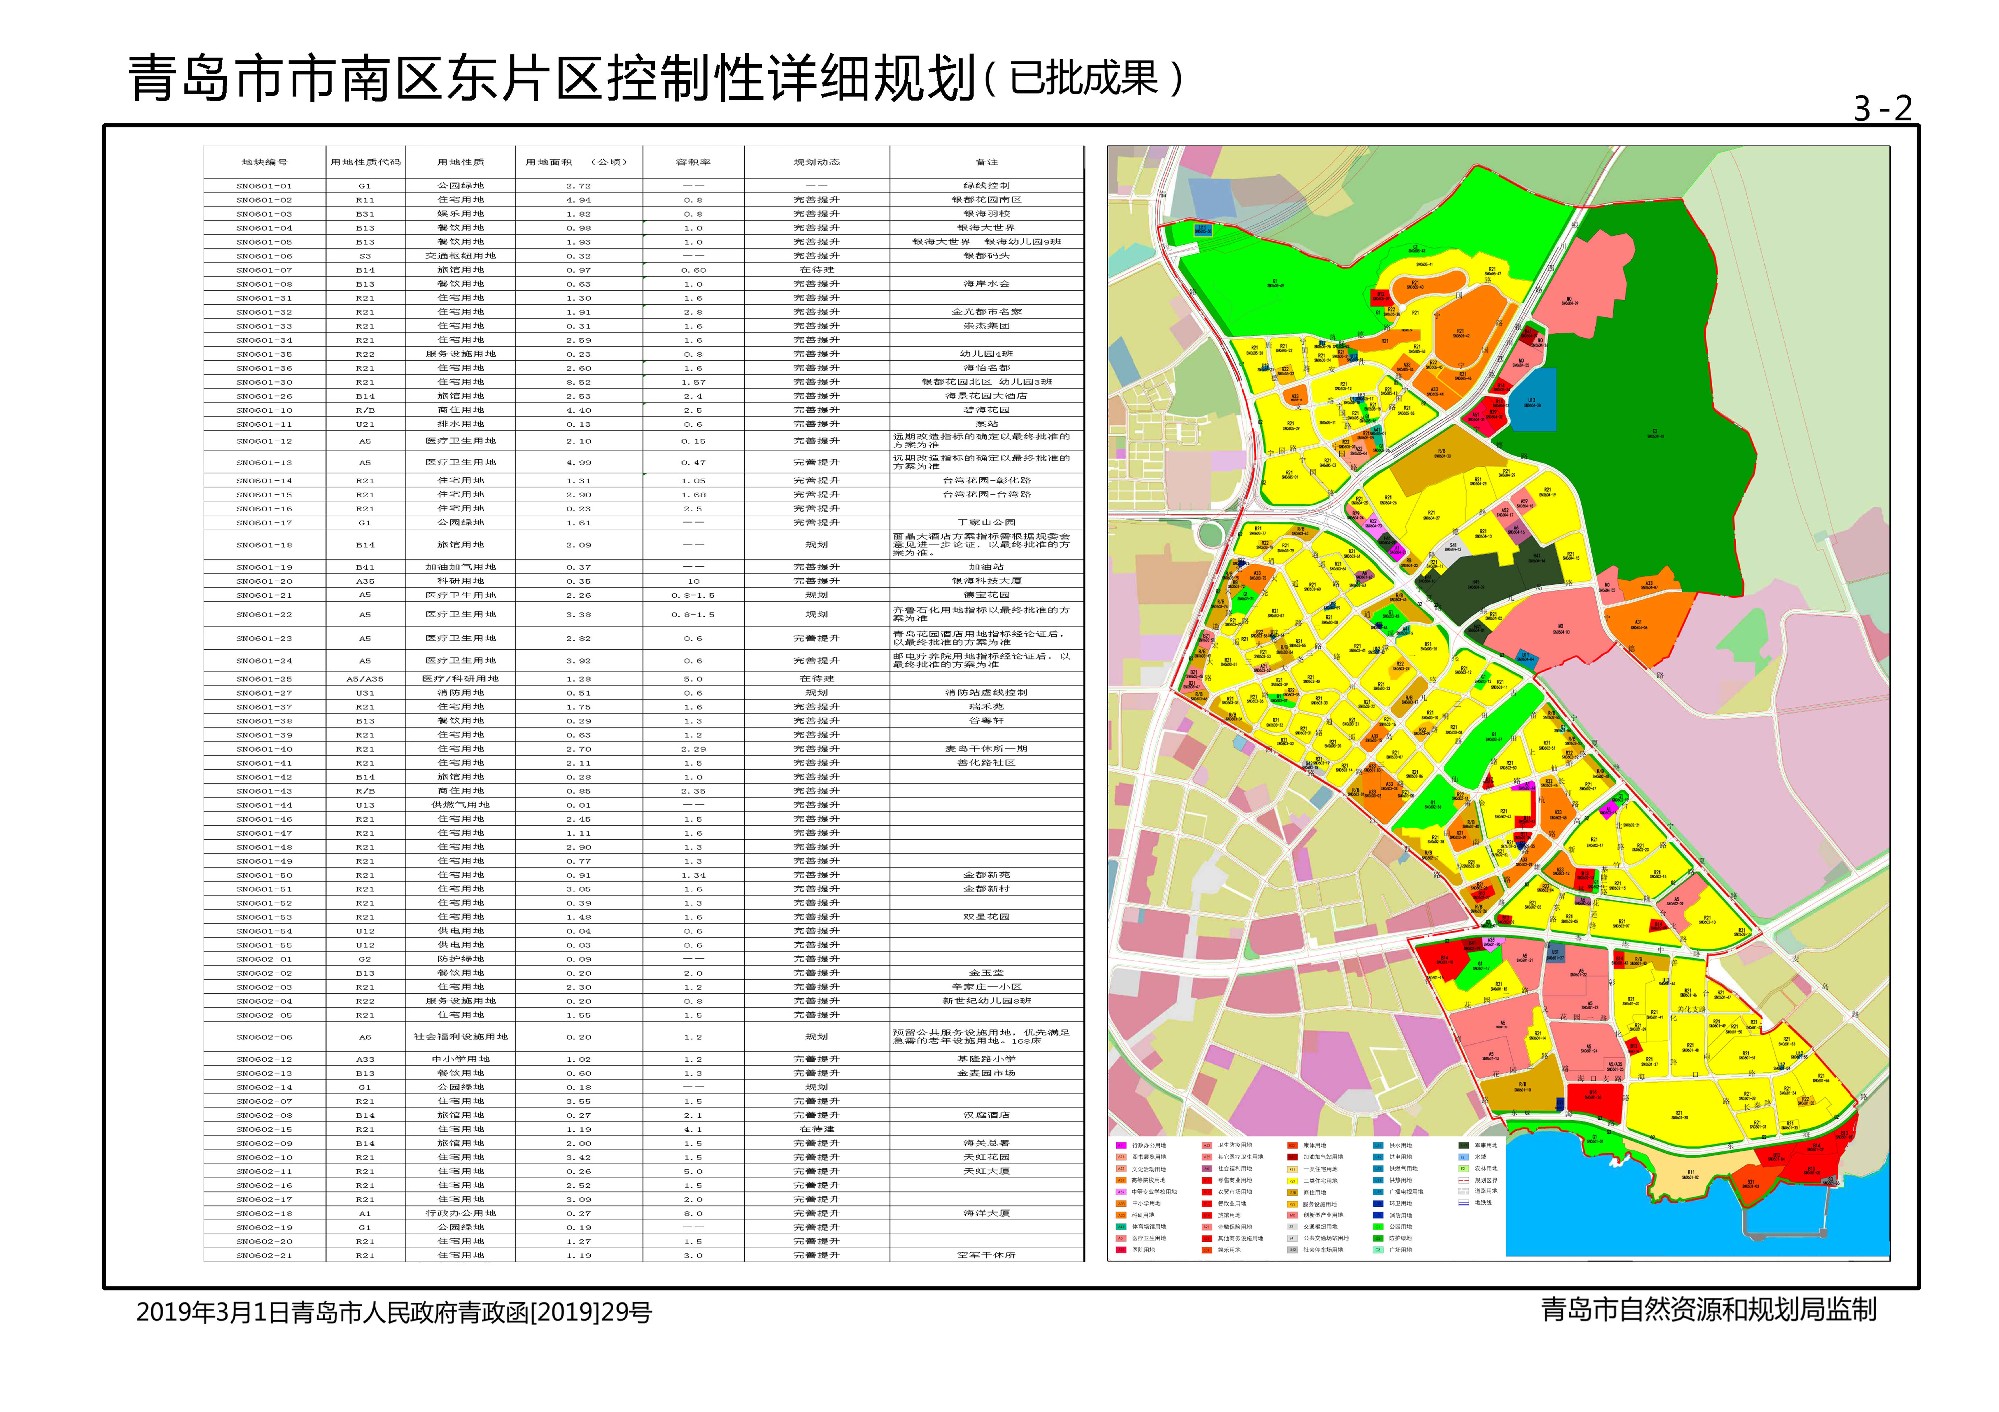Select the SN0601-01 parcel number cell
Screen dimensions: 1999x1412
264,186
